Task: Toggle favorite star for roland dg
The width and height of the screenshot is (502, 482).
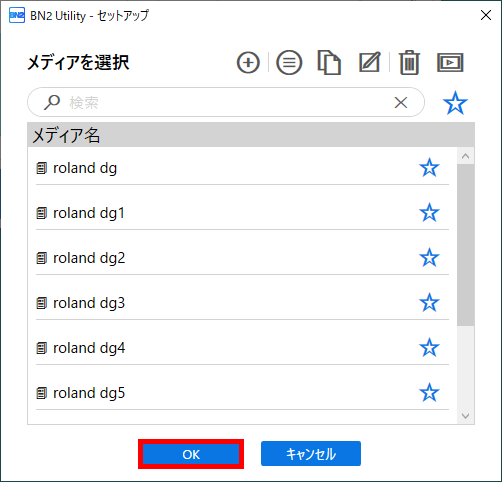Action: [x=429, y=168]
